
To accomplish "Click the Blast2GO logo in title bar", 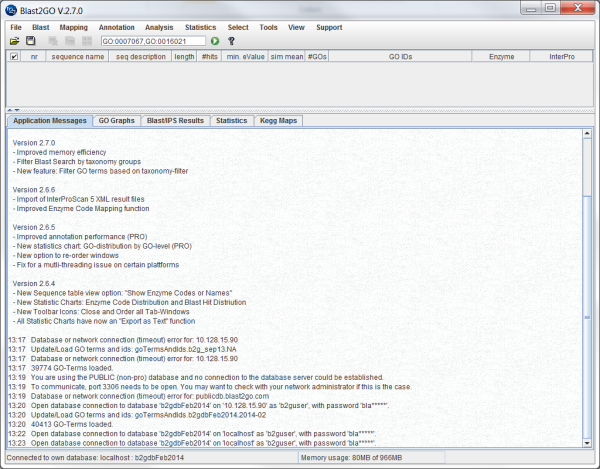I will point(11,10).
